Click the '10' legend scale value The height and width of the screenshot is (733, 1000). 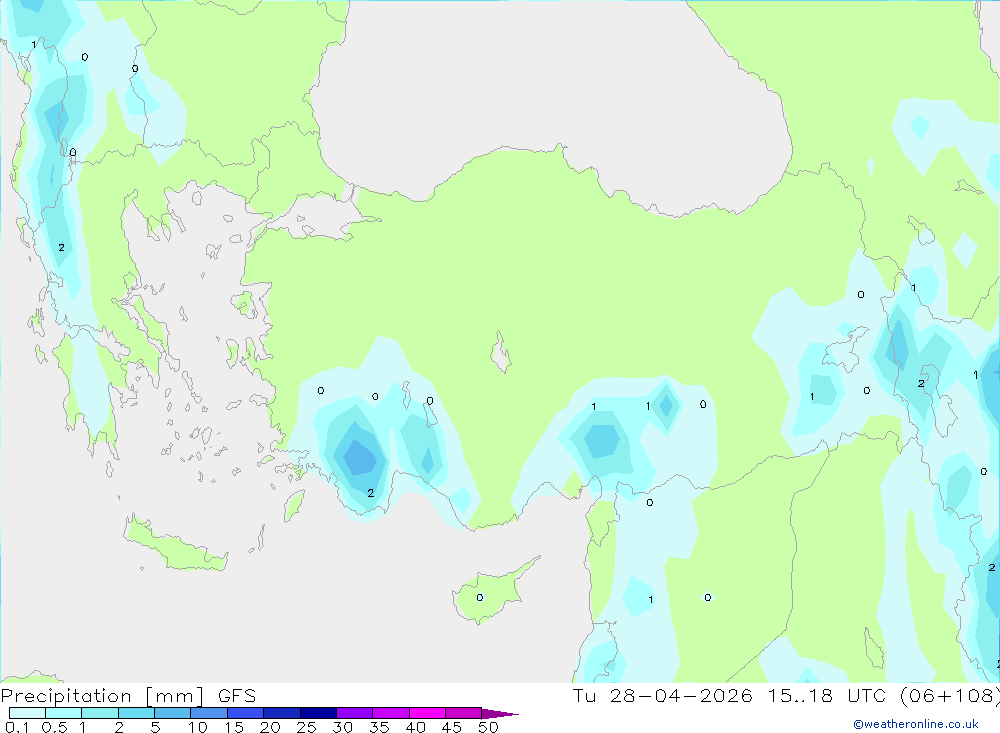(198, 727)
